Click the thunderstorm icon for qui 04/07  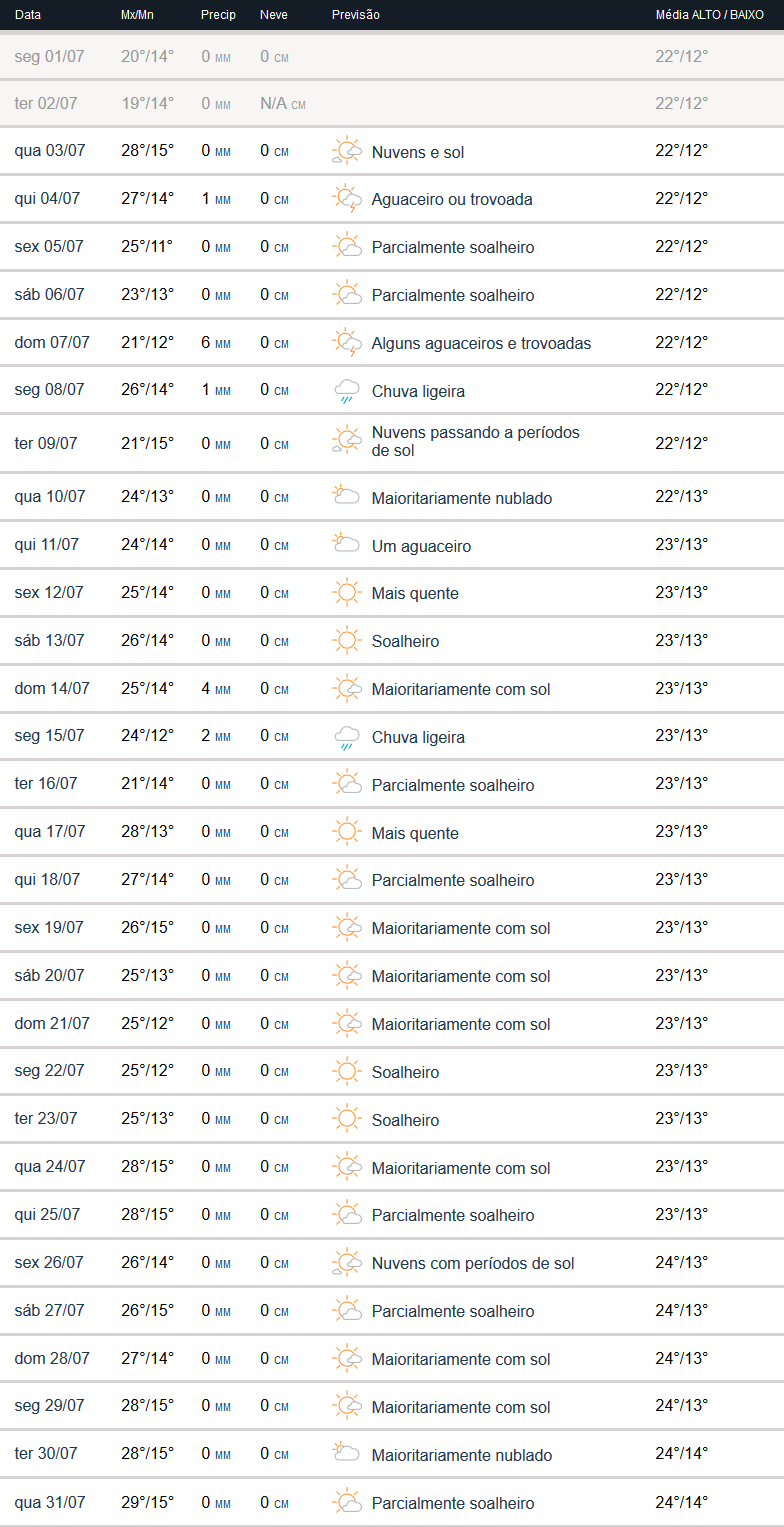[346, 199]
